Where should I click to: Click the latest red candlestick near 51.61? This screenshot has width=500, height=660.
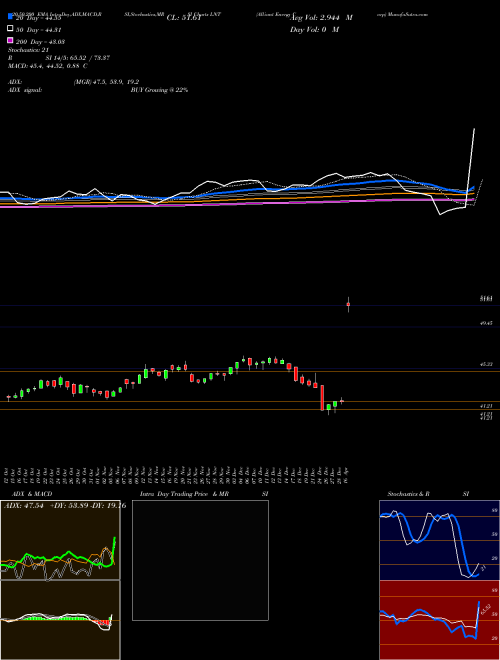tap(348, 304)
